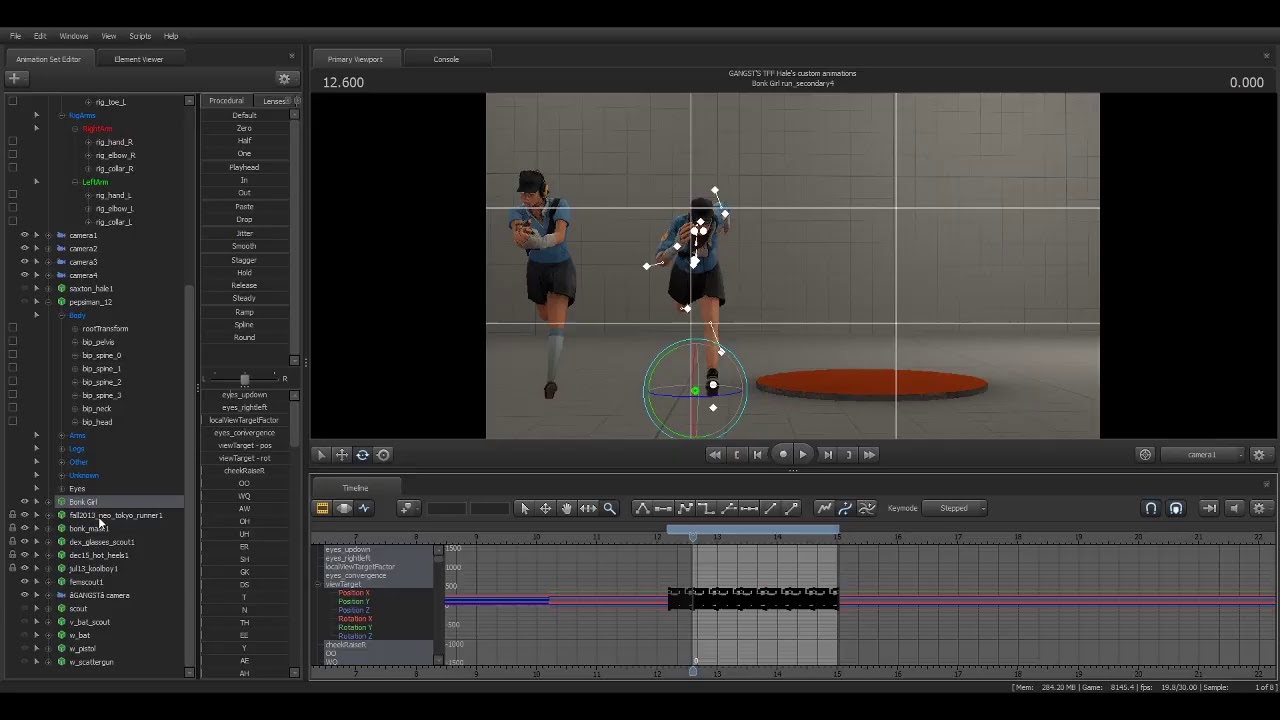1280x720 pixels.
Task: Open the camera1 selection dropdown
Action: (x=1208, y=455)
